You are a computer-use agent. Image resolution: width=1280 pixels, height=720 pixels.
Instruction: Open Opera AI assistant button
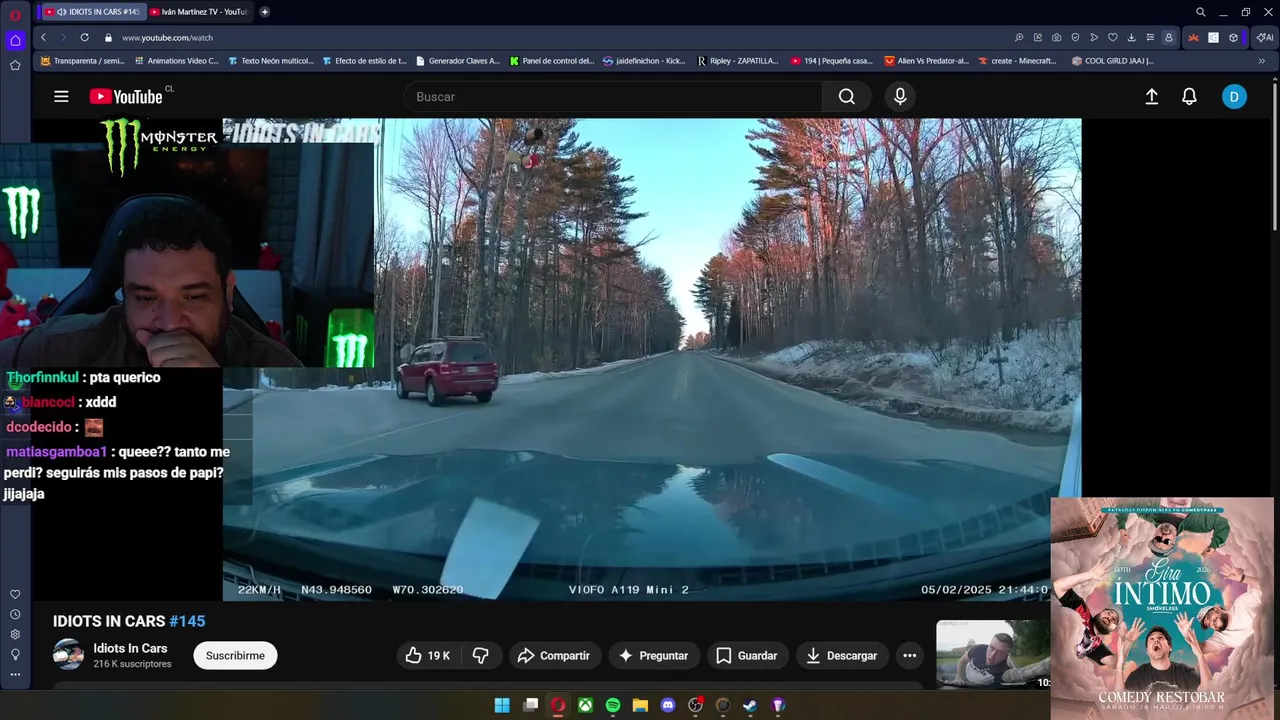1265,37
